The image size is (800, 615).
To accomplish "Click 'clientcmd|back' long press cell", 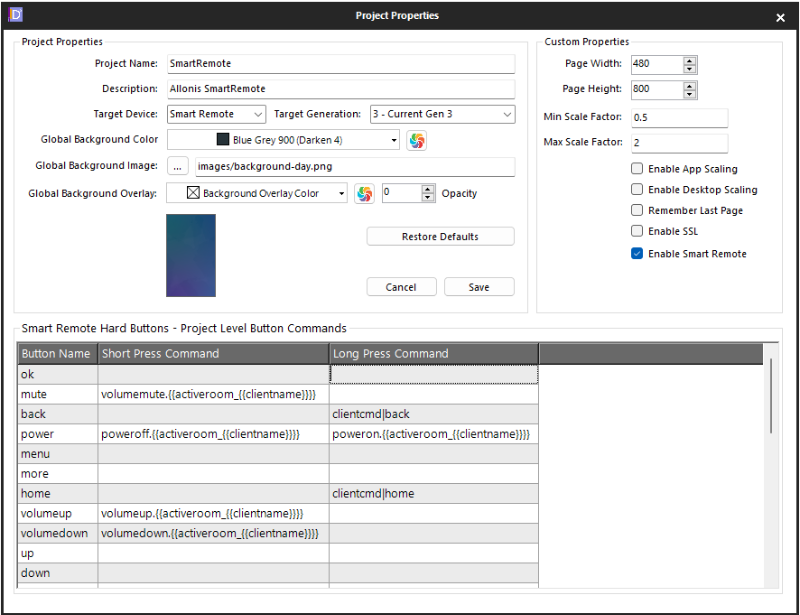I will click(434, 414).
